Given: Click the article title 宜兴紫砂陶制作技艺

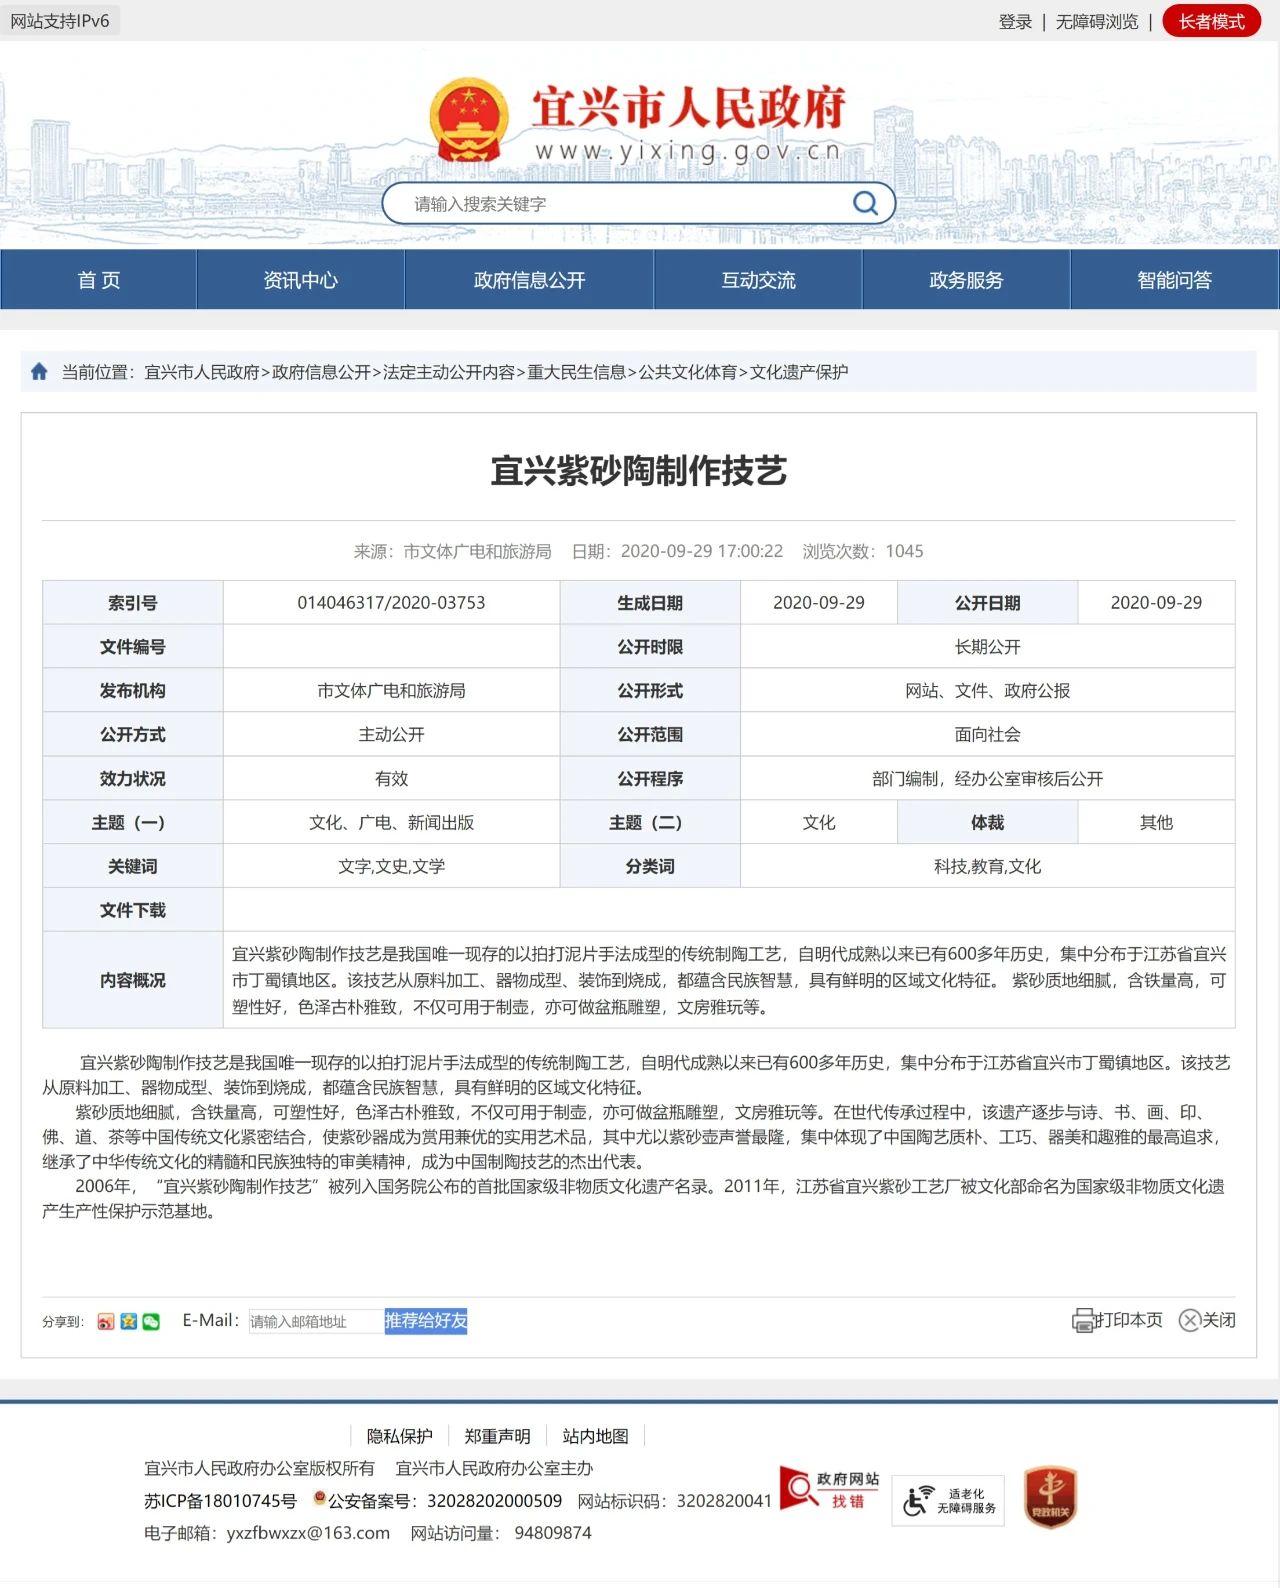Looking at the screenshot, I should coord(639,471).
